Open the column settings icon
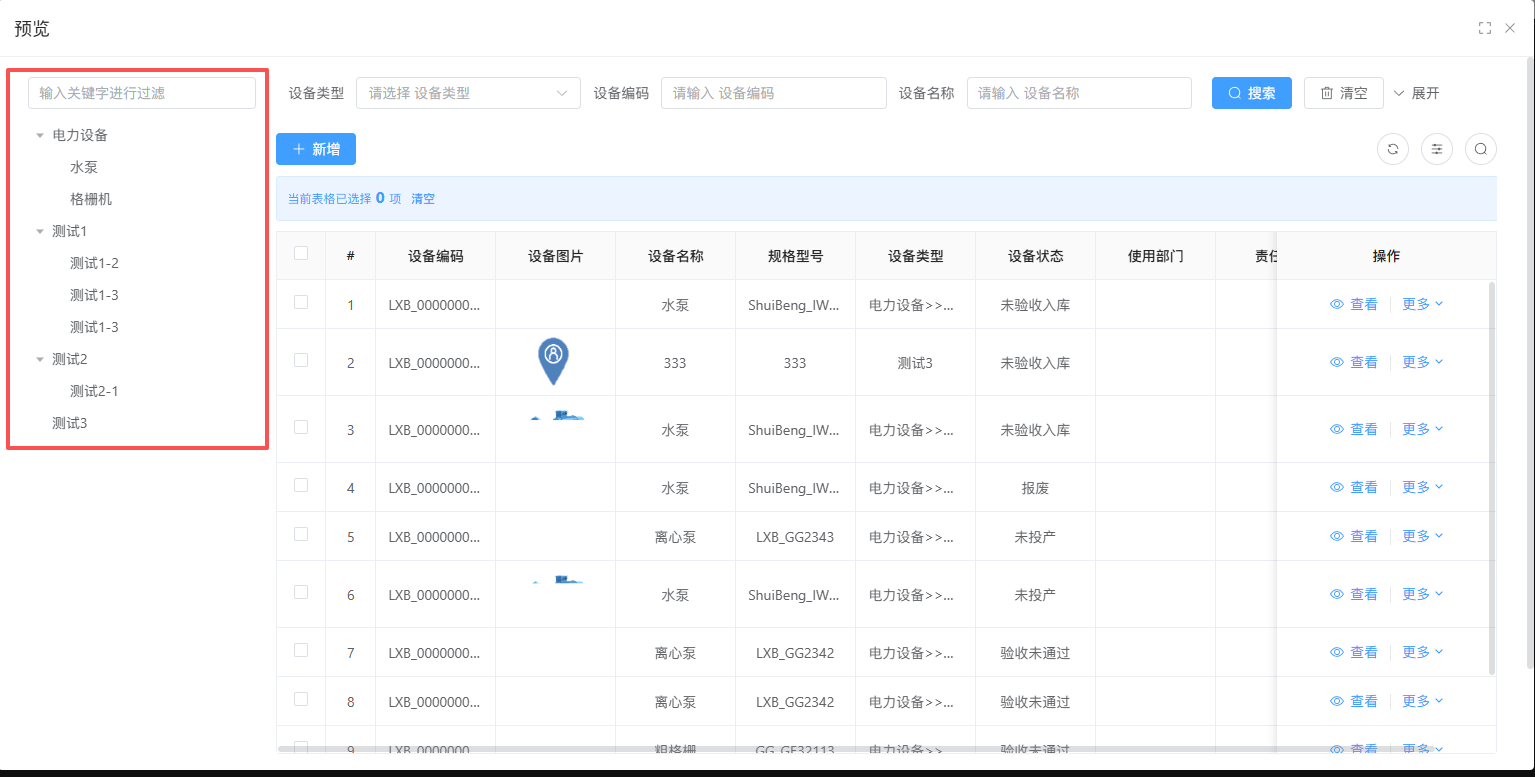The image size is (1535, 777). pos(1437,149)
